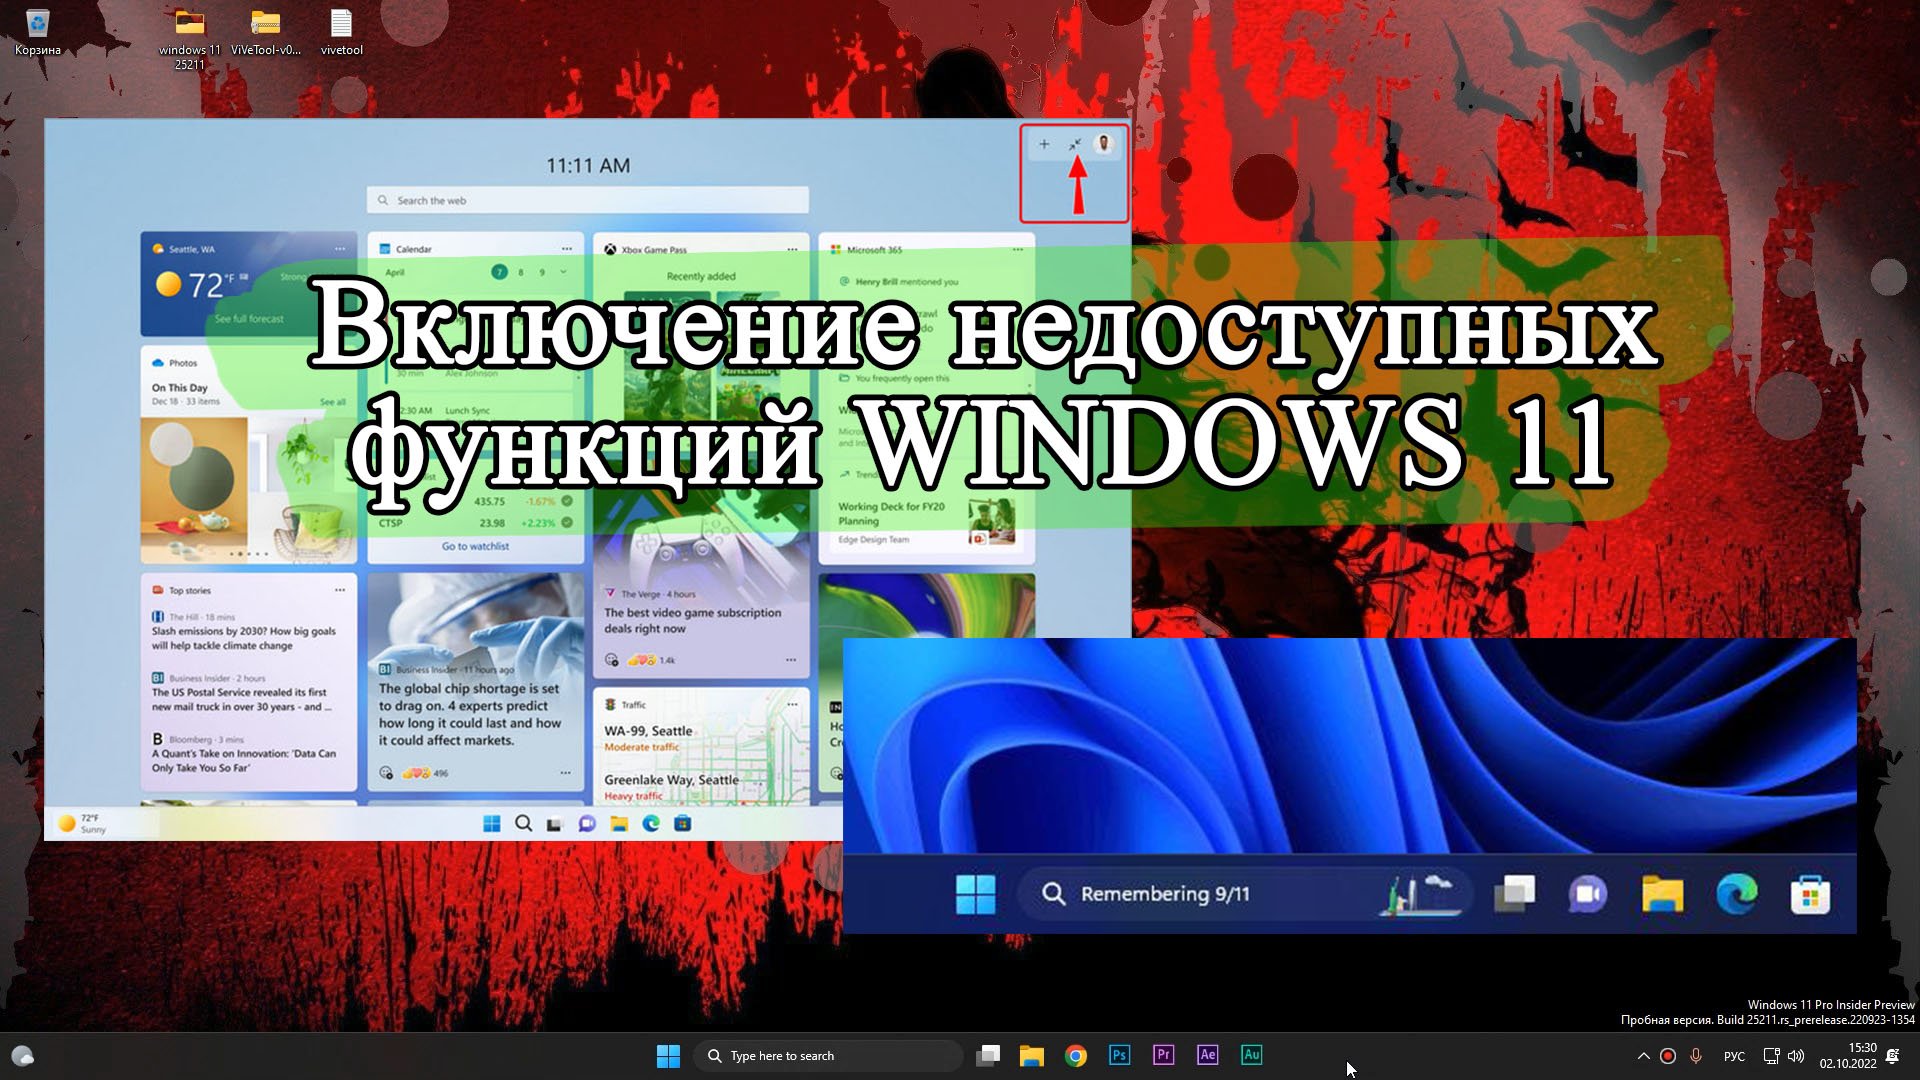1920x1080 pixels.
Task: Open the clock and date flyout
Action: [x=1848, y=1056]
